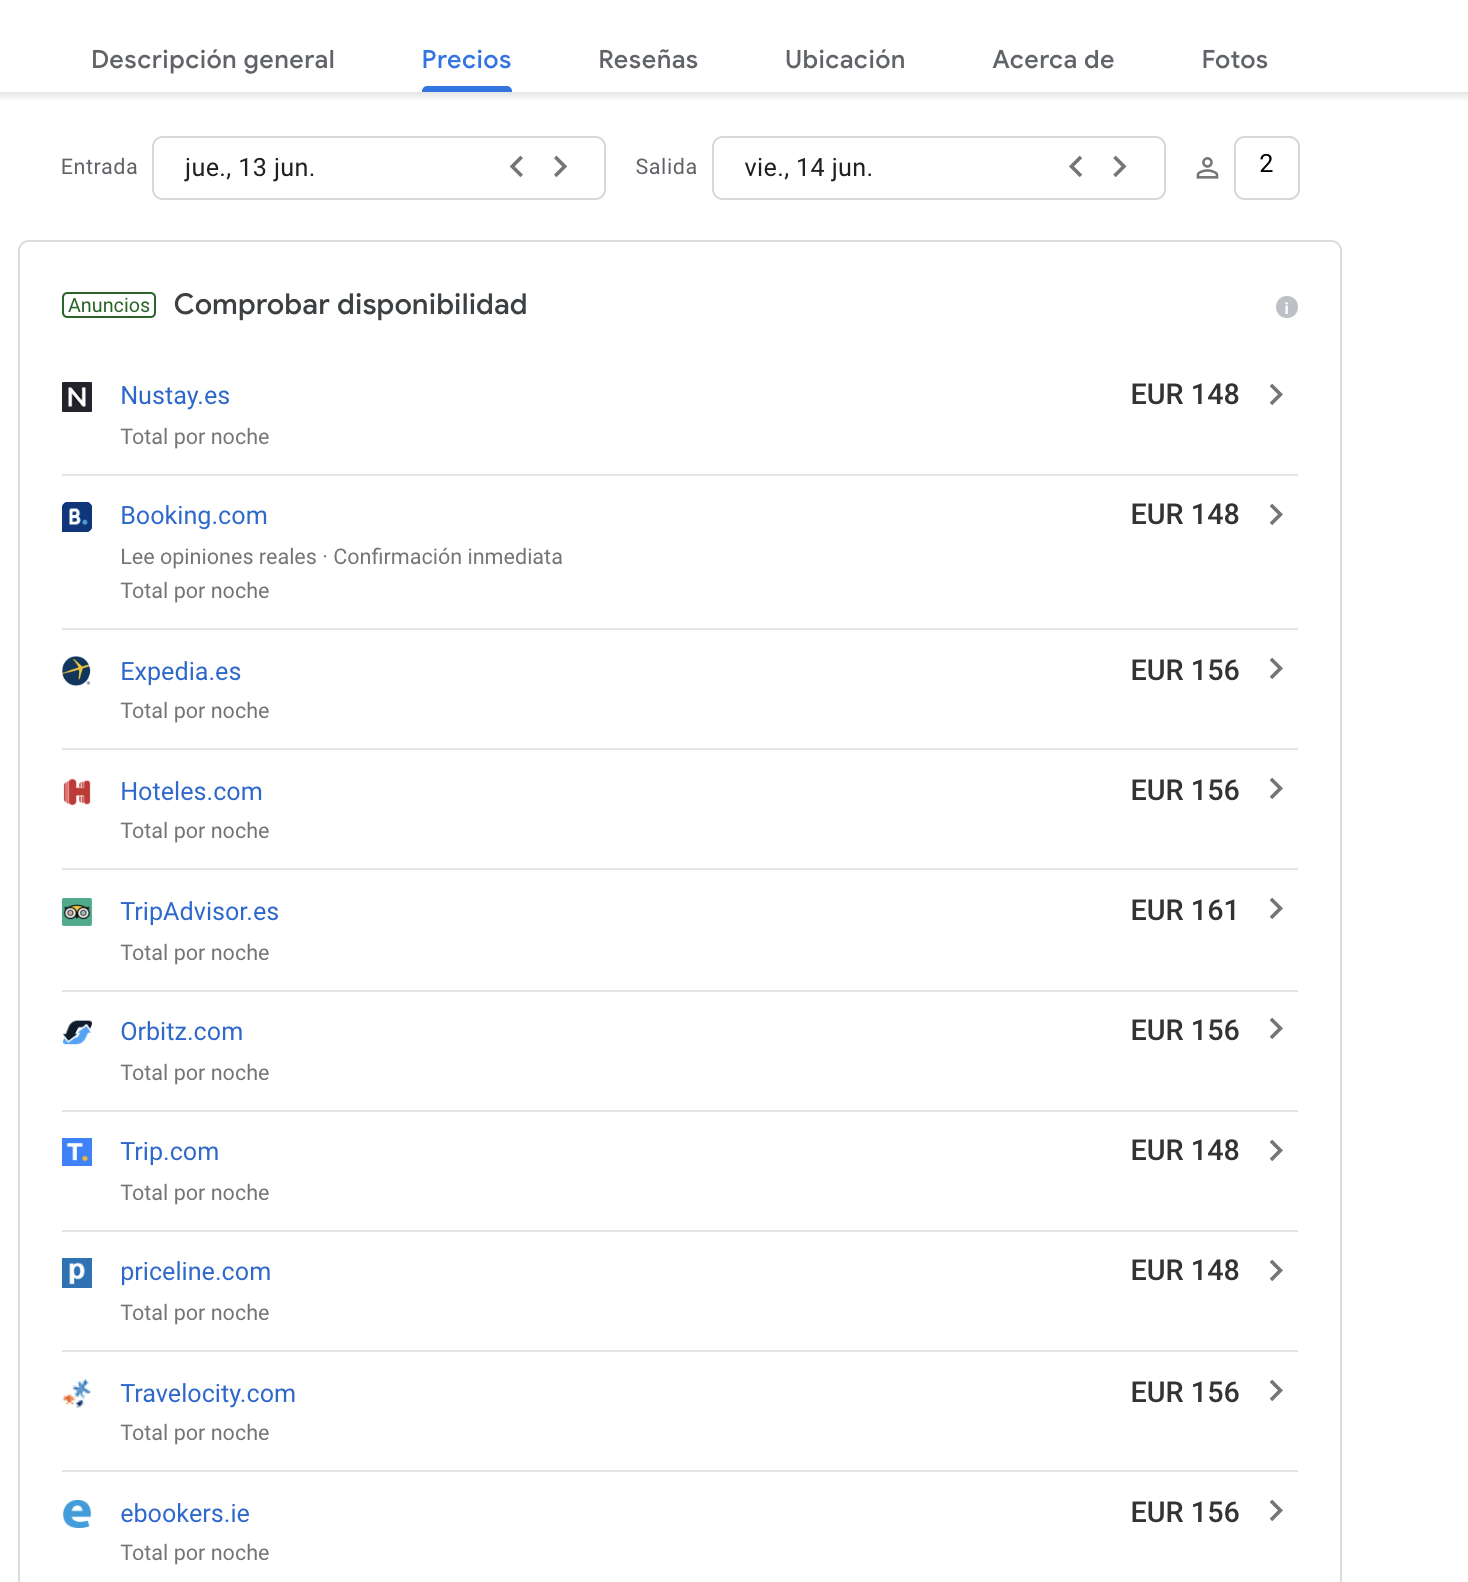Click the Expedia.es airplane logo
The image size is (1468, 1582).
click(x=77, y=671)
